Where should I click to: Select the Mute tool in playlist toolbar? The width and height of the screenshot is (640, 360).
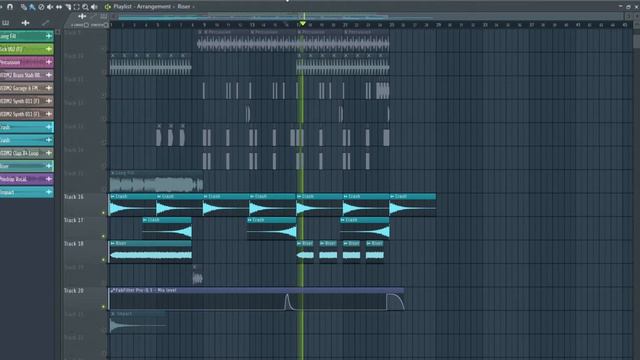click(x=50, y=7)
